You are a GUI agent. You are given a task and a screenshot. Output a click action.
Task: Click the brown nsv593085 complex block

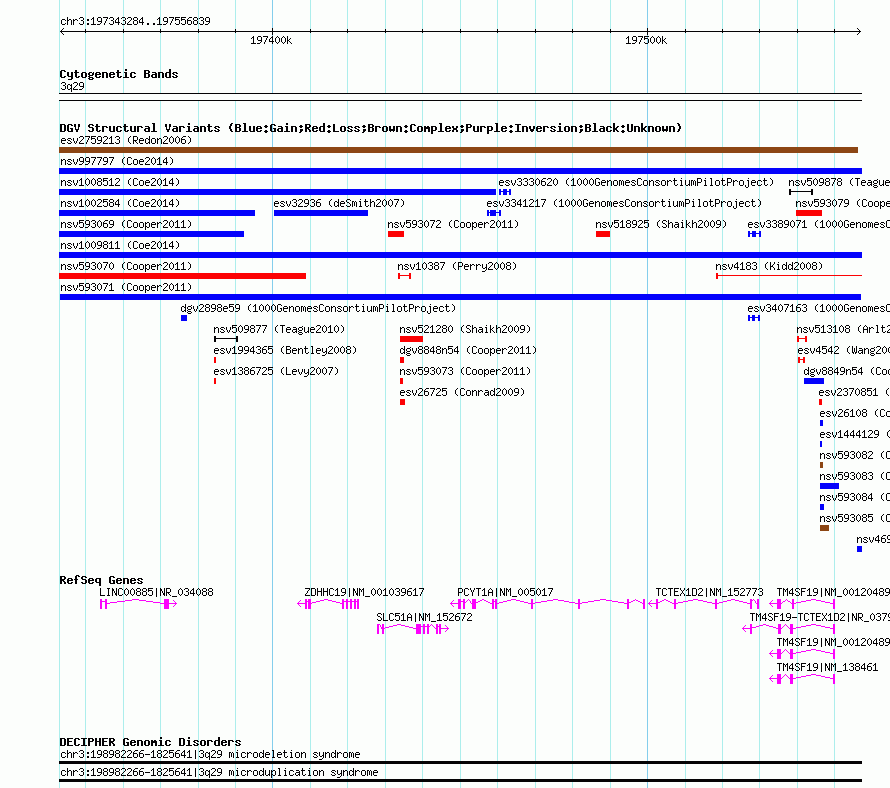click(x=824, y=528)
